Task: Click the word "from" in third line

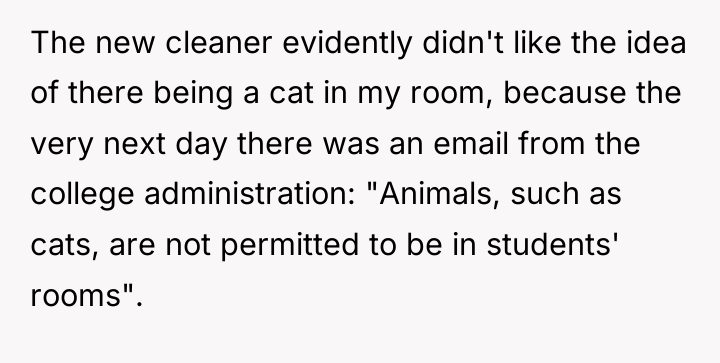Action: click(x=551, y=143)
